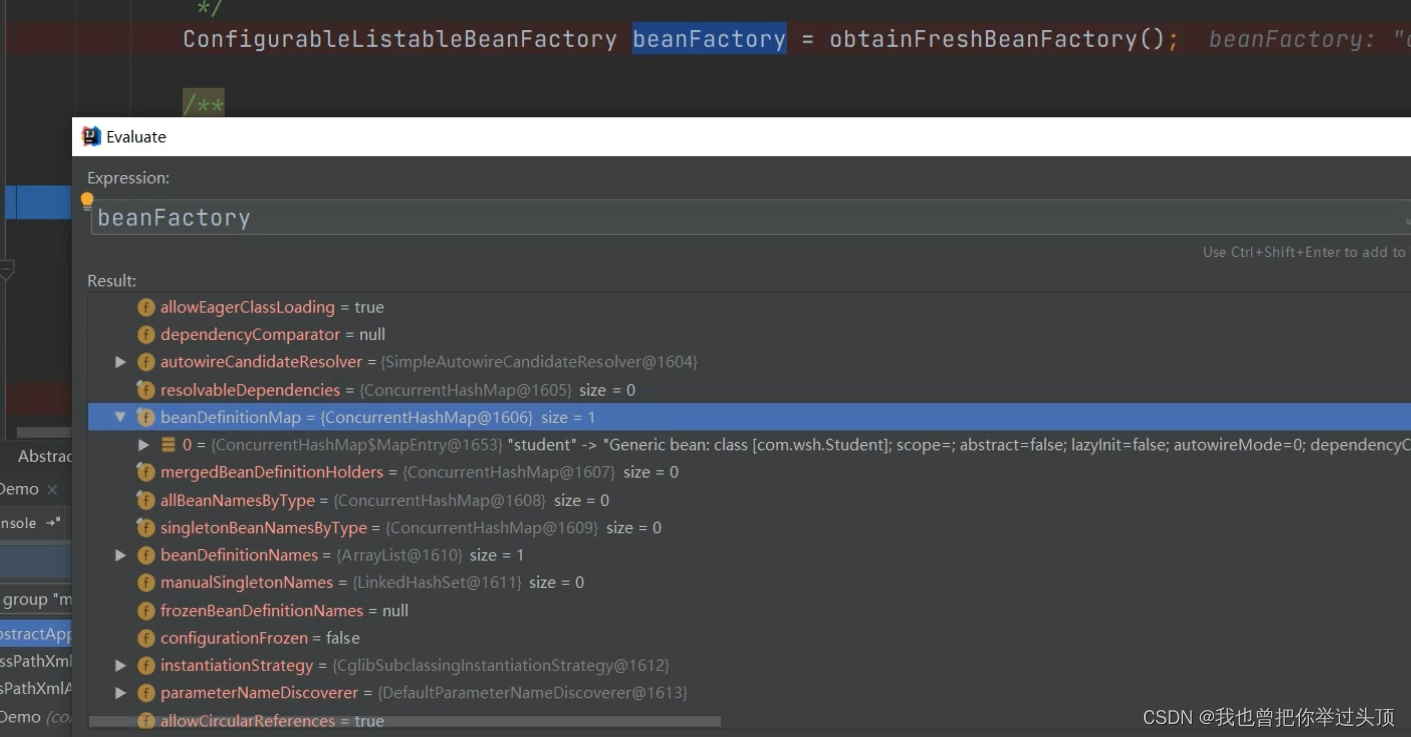Click field icon of beanDefinitionNames
Viewport: 1411px width, 737px height.
tap(146, 555)
